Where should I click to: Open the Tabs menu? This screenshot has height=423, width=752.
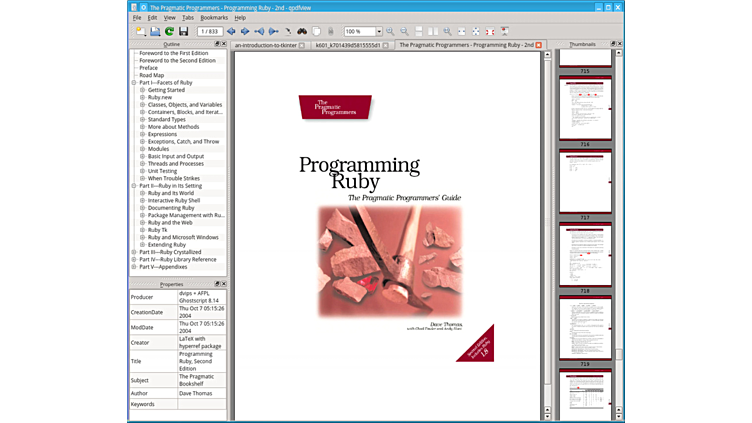pos(188,18)
